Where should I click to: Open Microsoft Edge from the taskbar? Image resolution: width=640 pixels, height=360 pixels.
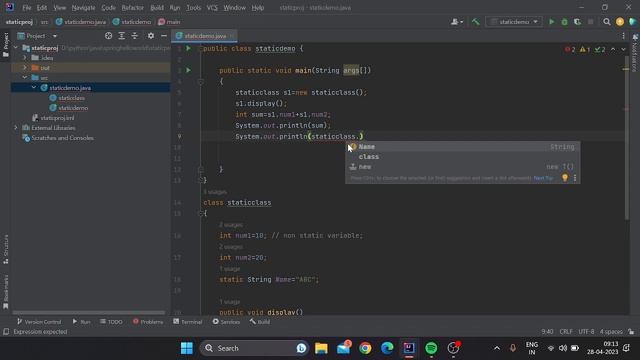click(x=387, y=348)
